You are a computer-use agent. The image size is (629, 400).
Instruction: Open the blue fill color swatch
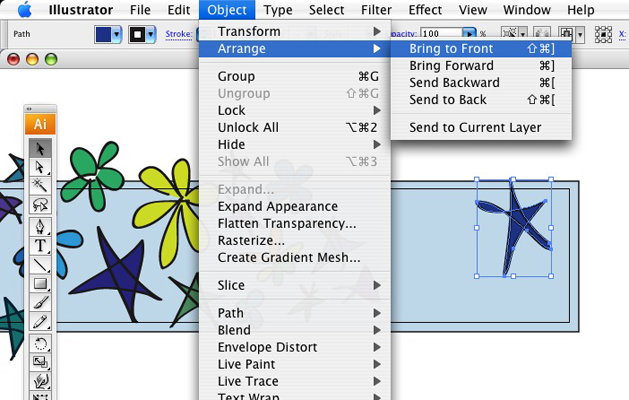(x=103, y=35)
